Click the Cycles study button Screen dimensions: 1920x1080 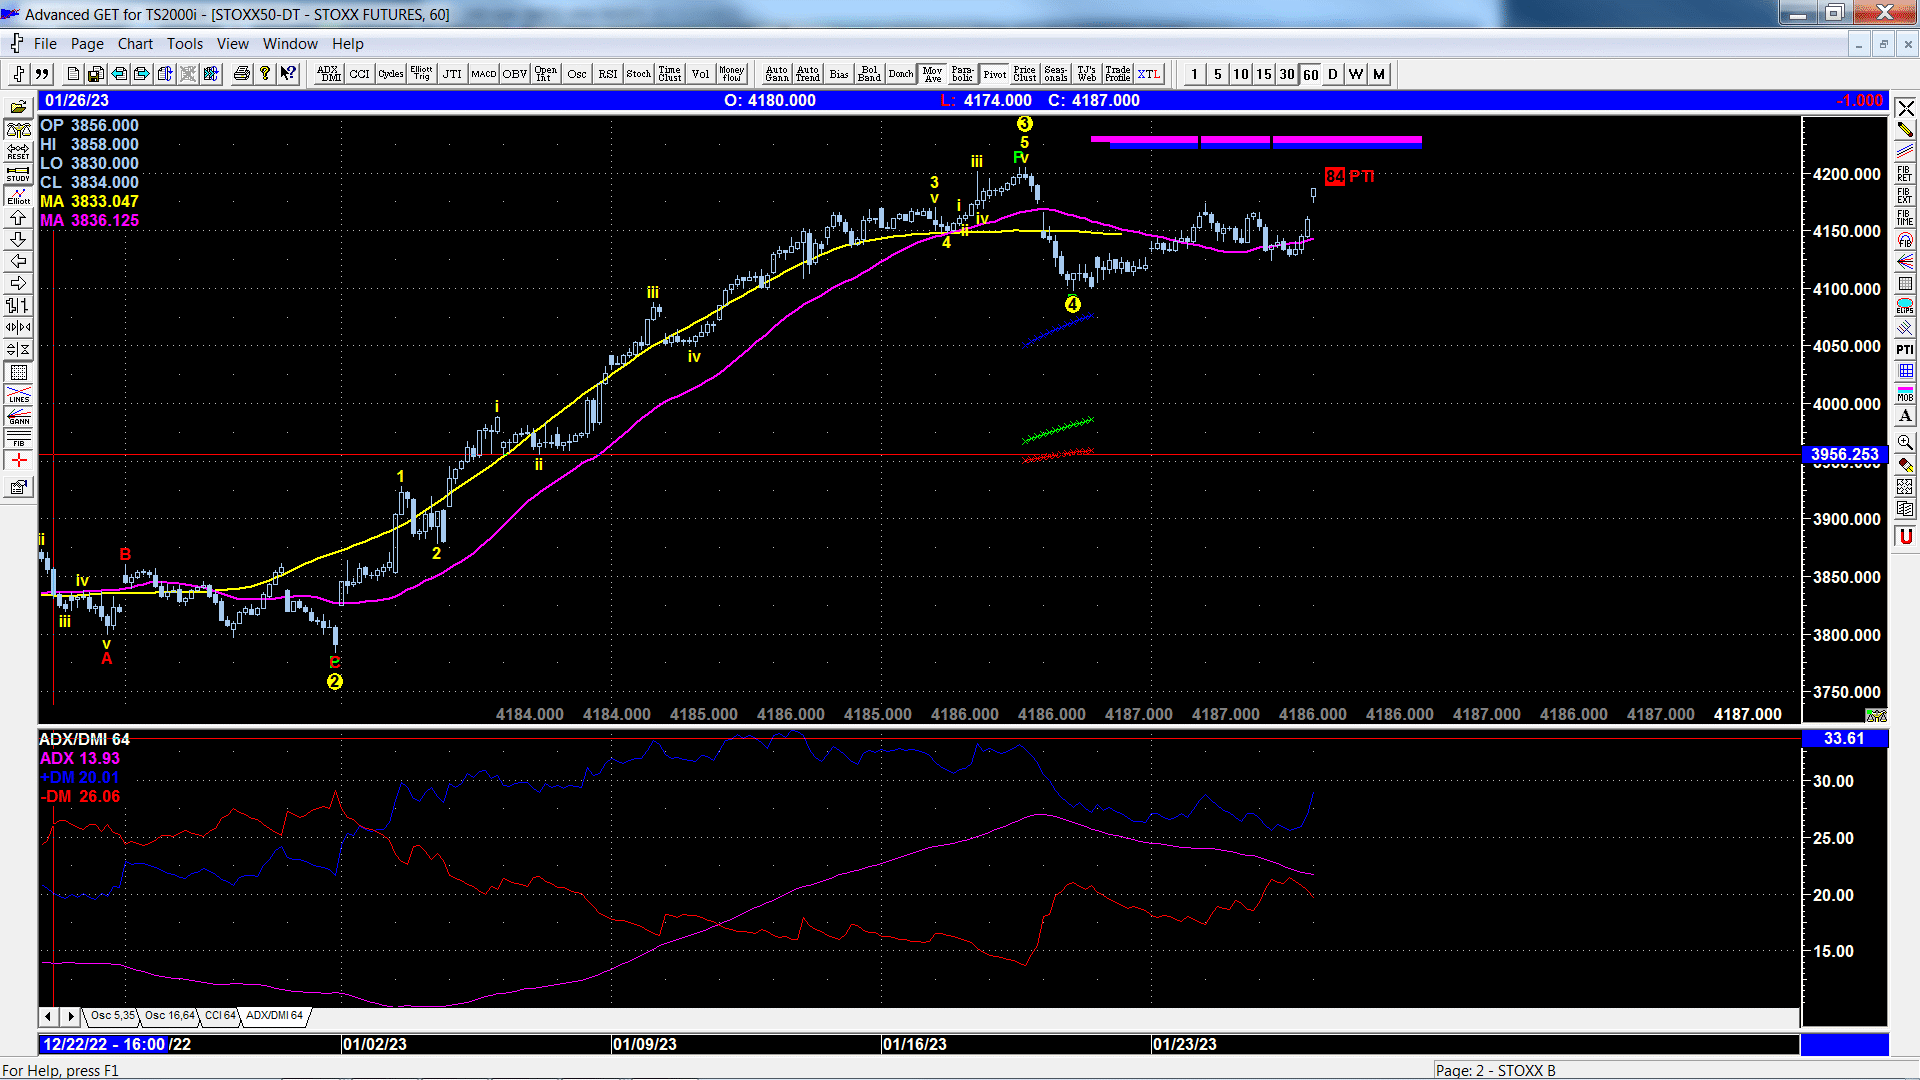click(x=391, y=74)
